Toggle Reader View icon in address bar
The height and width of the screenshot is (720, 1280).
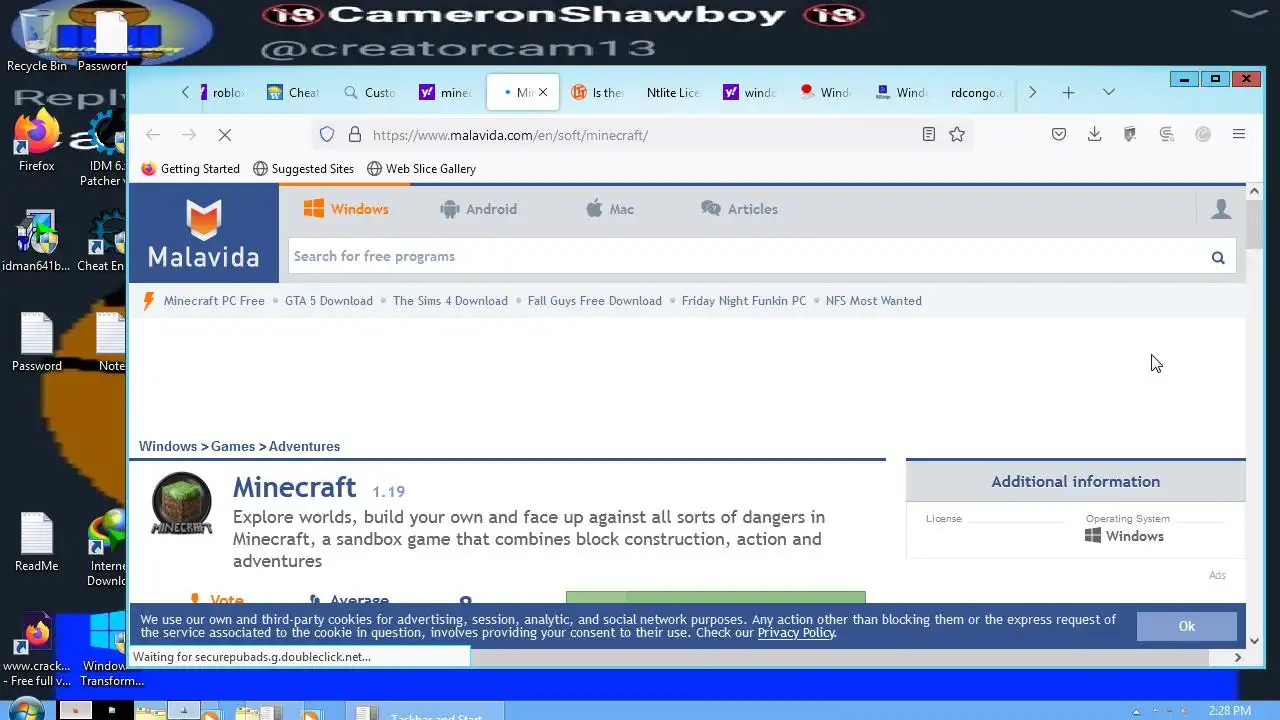click(929, 134)
